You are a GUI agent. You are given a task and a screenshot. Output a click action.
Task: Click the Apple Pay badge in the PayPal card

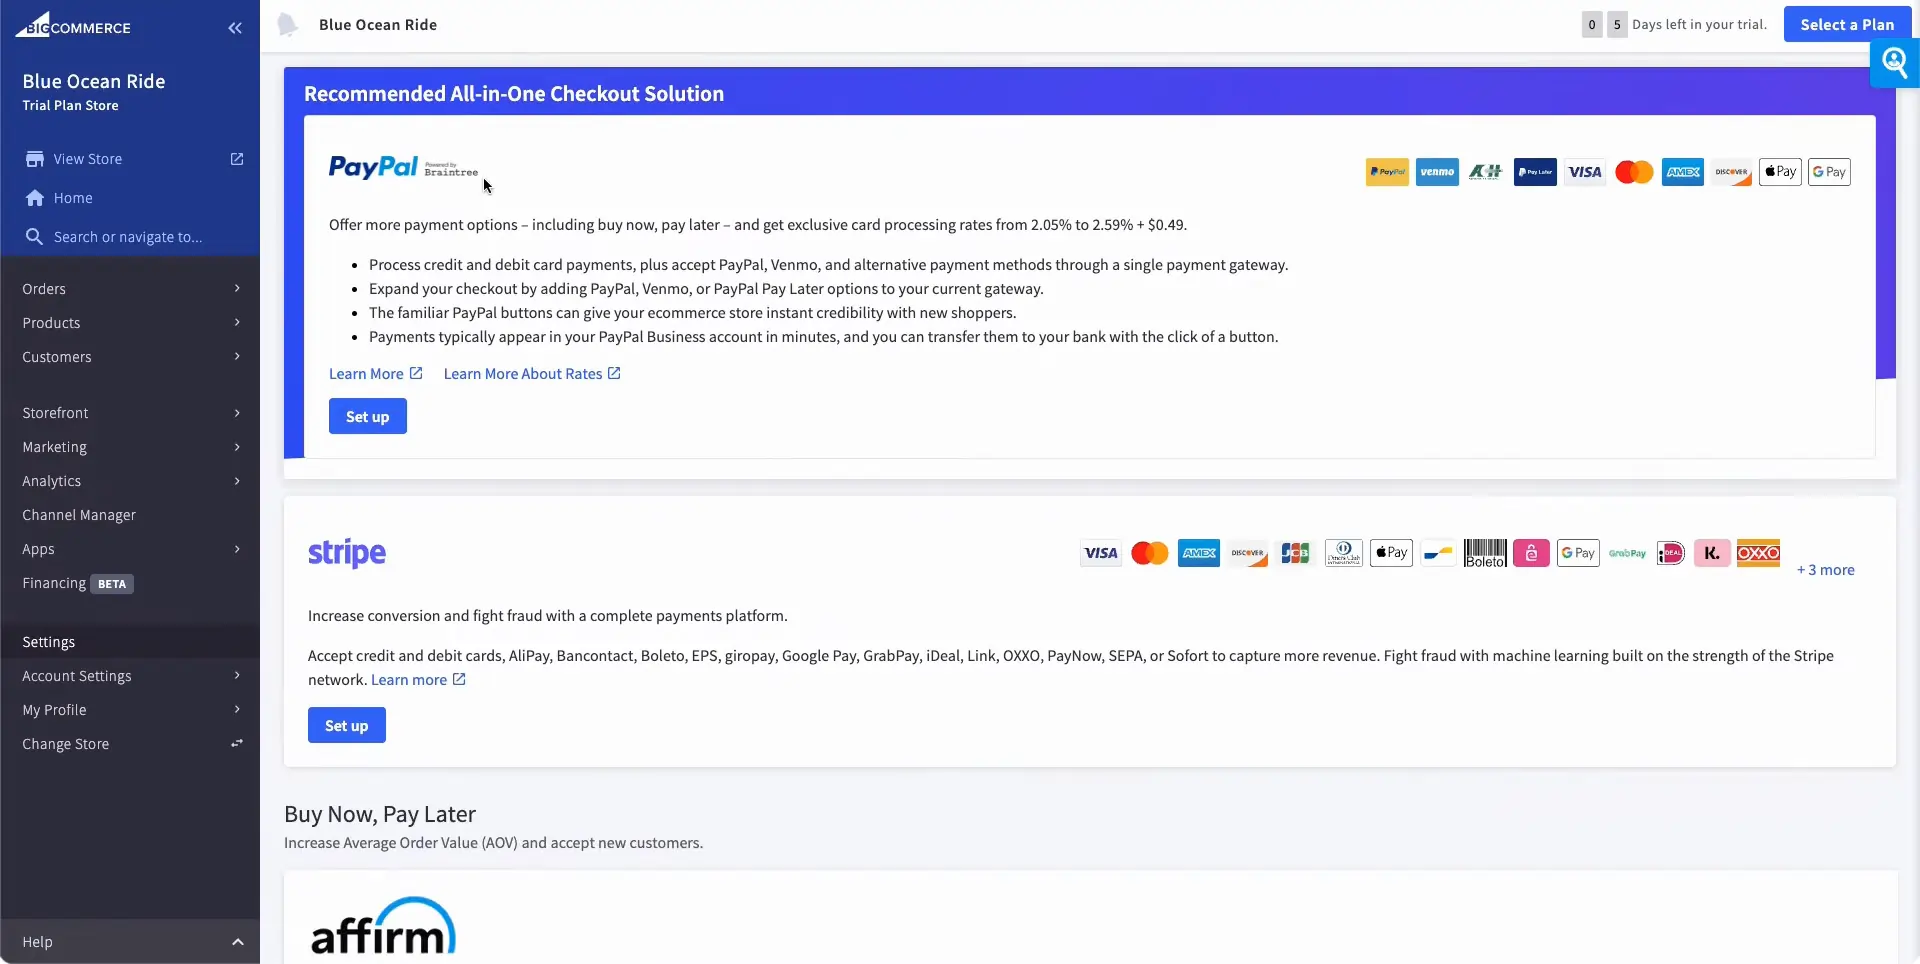tap(1780, 172)
